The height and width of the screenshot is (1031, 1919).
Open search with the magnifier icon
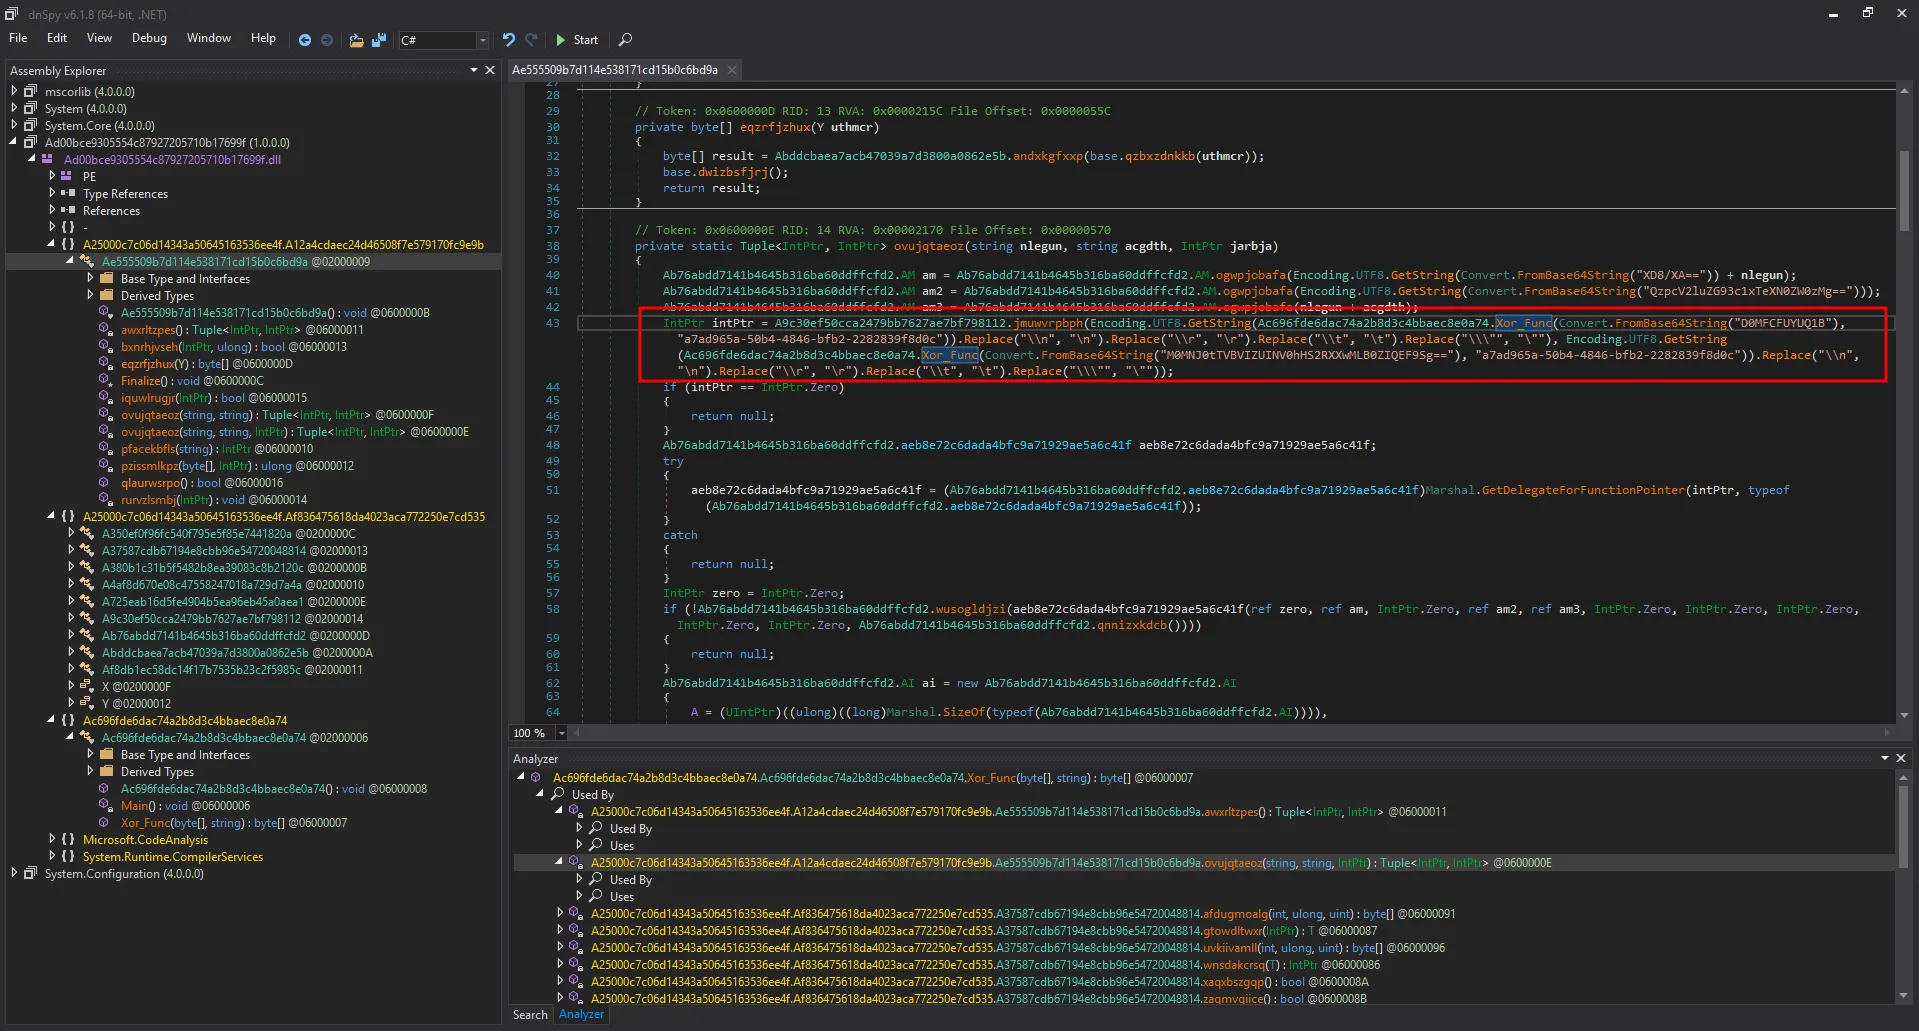625,40
